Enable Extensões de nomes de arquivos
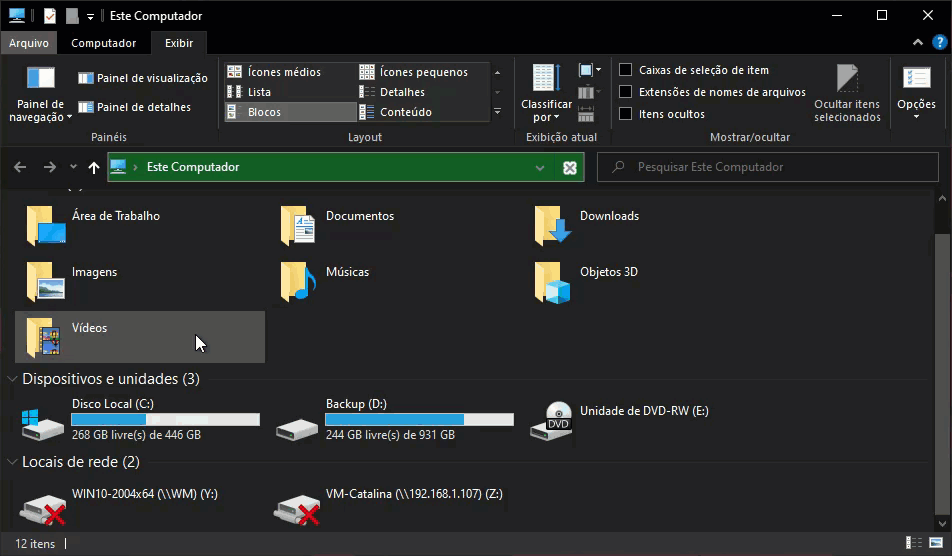Viewport: 952px width, 556px height. click(625, 92)
